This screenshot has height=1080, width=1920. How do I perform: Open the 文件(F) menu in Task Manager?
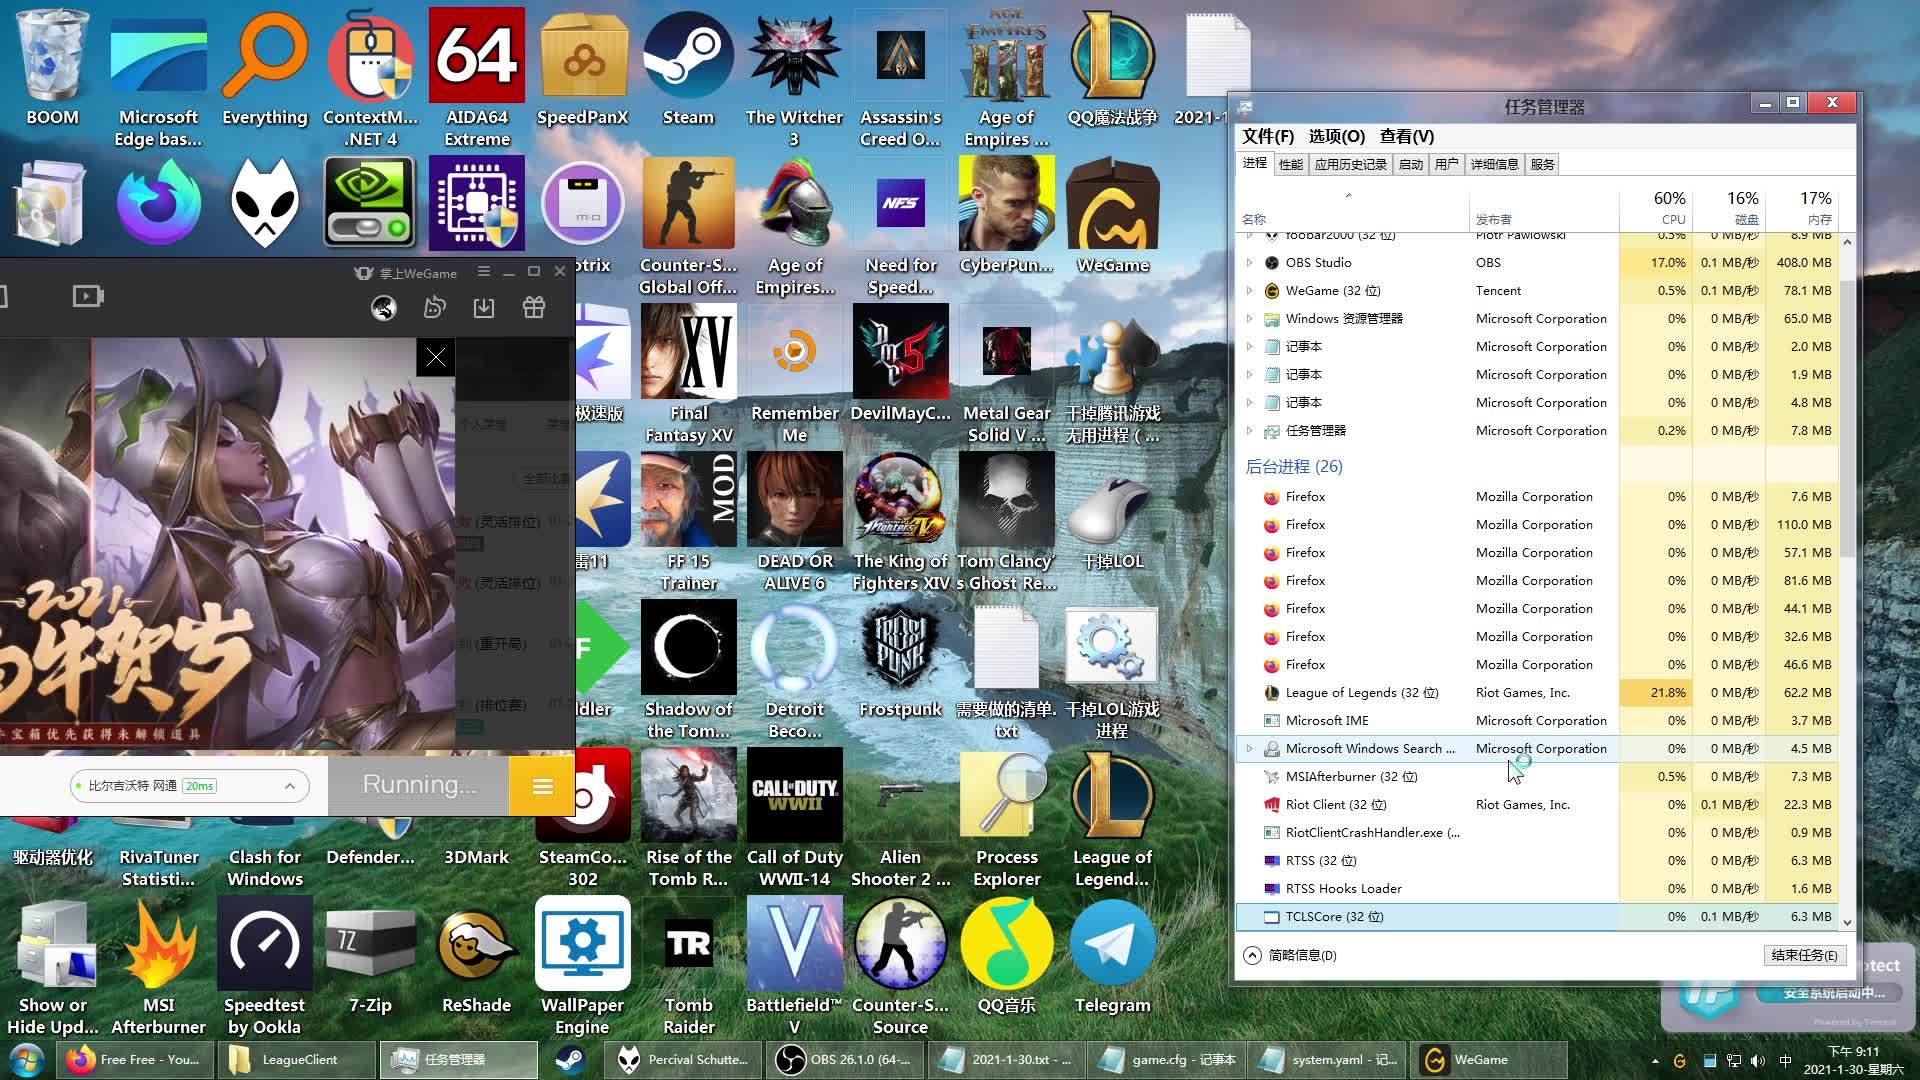pos(1268,136)
